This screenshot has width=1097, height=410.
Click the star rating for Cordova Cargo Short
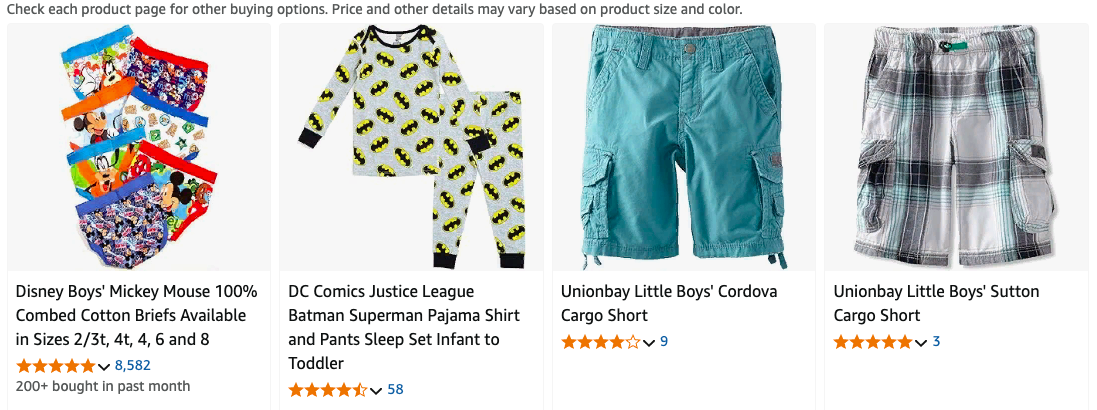(x=601, y=341)
